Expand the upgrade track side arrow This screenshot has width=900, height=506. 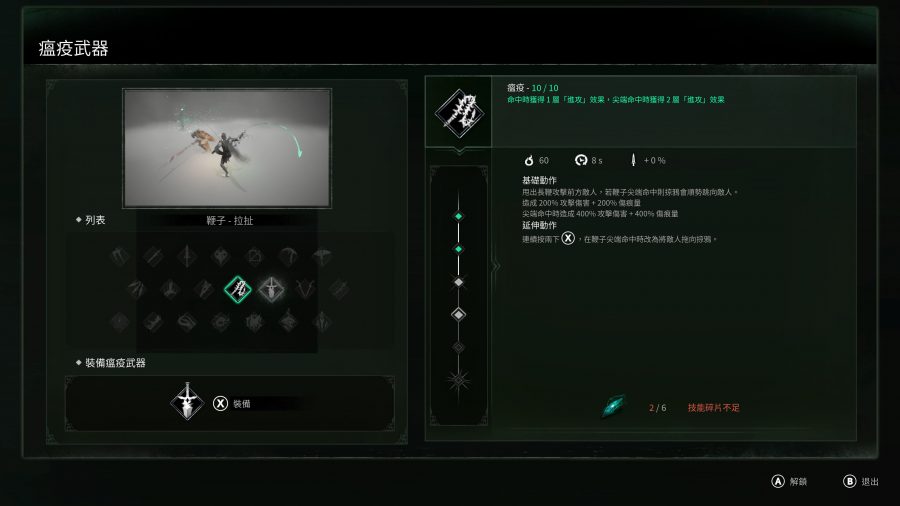point(495,266)
